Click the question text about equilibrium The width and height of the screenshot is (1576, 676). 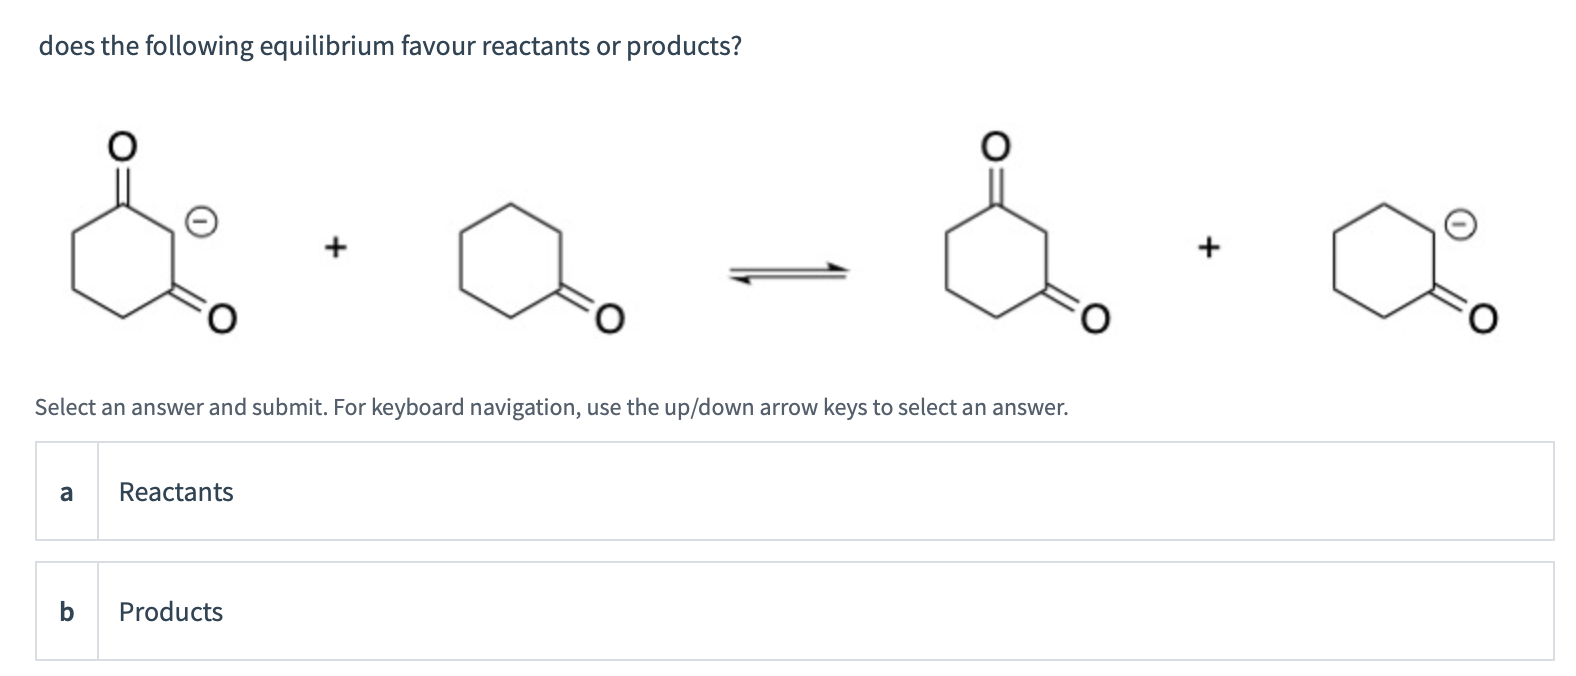click(390, 47)
